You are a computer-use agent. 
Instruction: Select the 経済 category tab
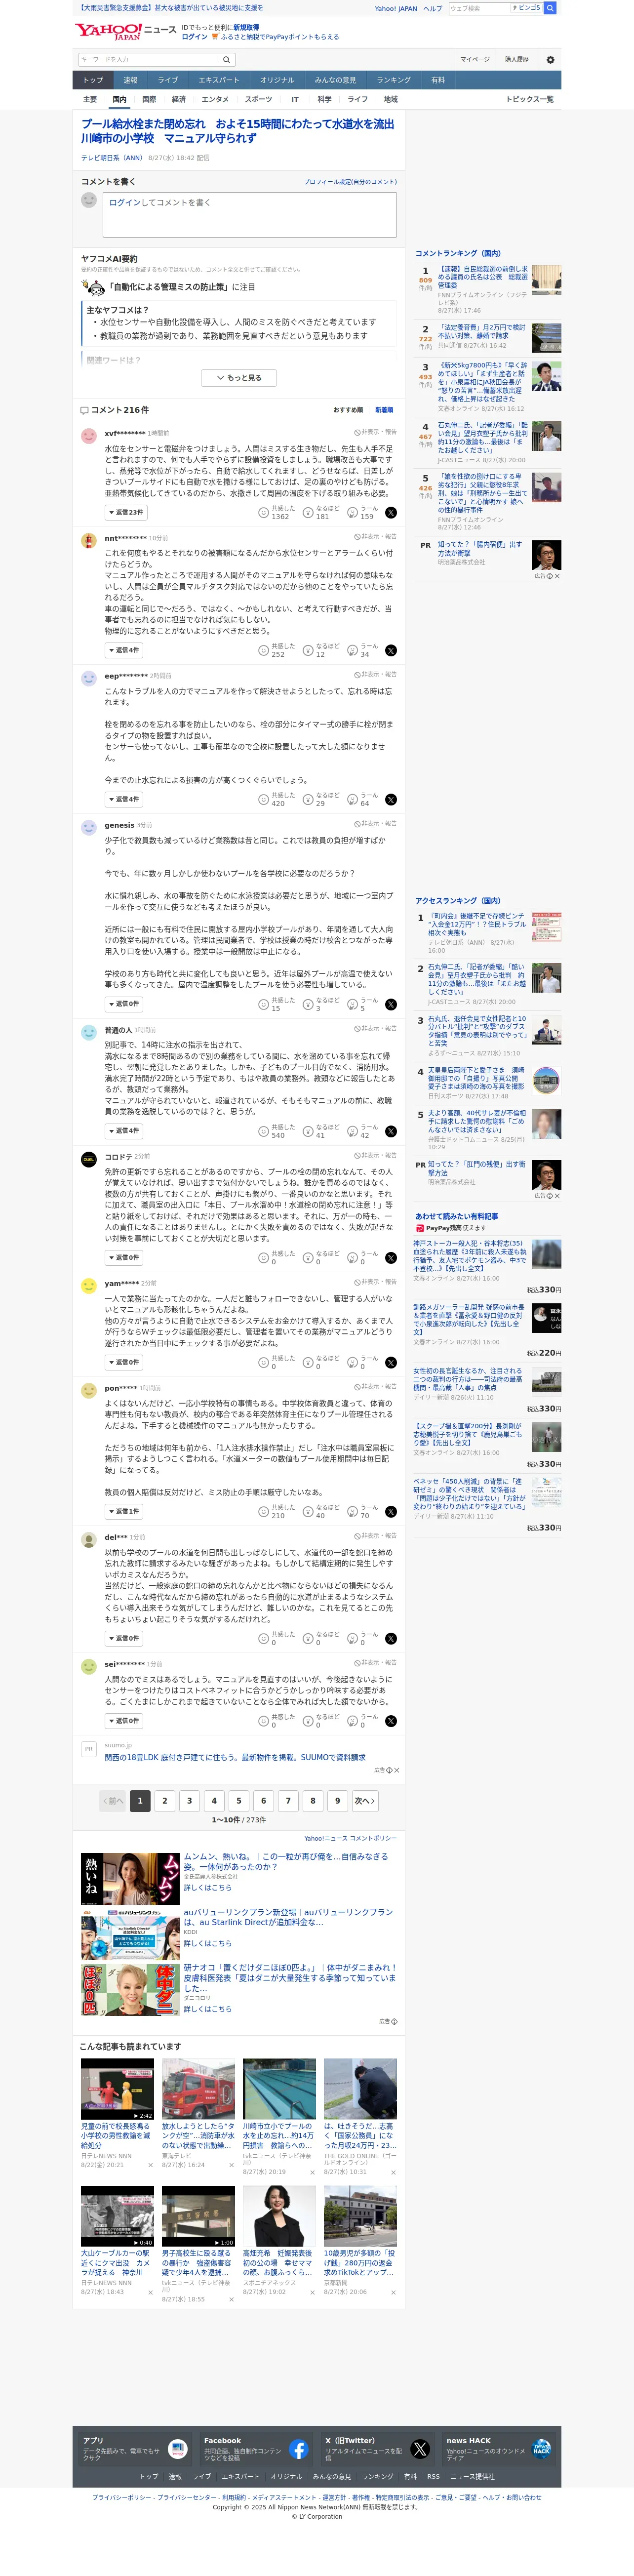coord(179,100)
